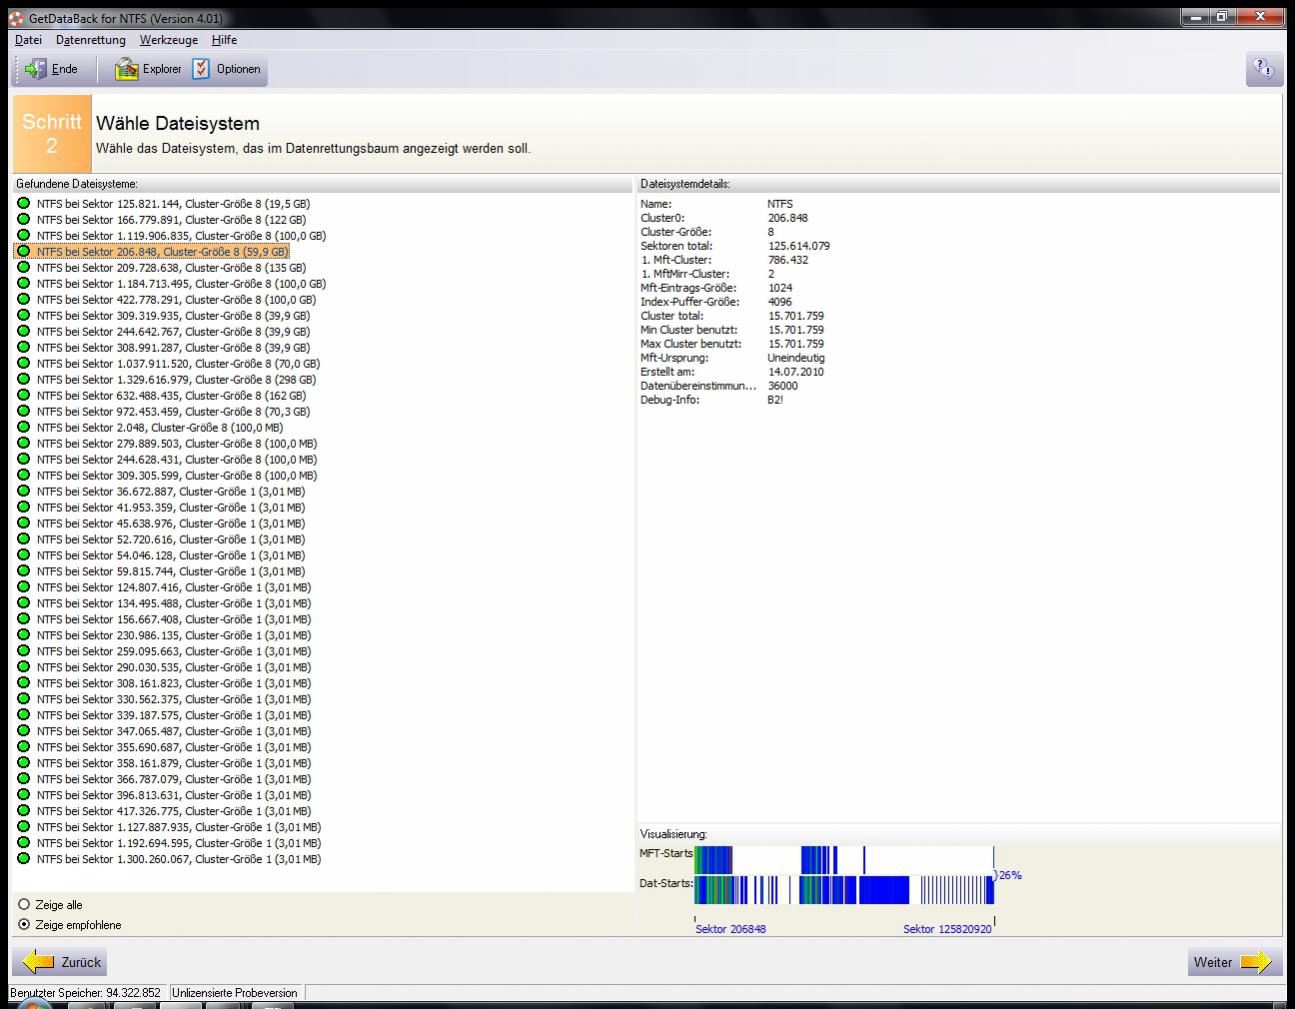1295x1009 pixels.
Task: Open the Hilfe menu
Action: pos(224,40)
